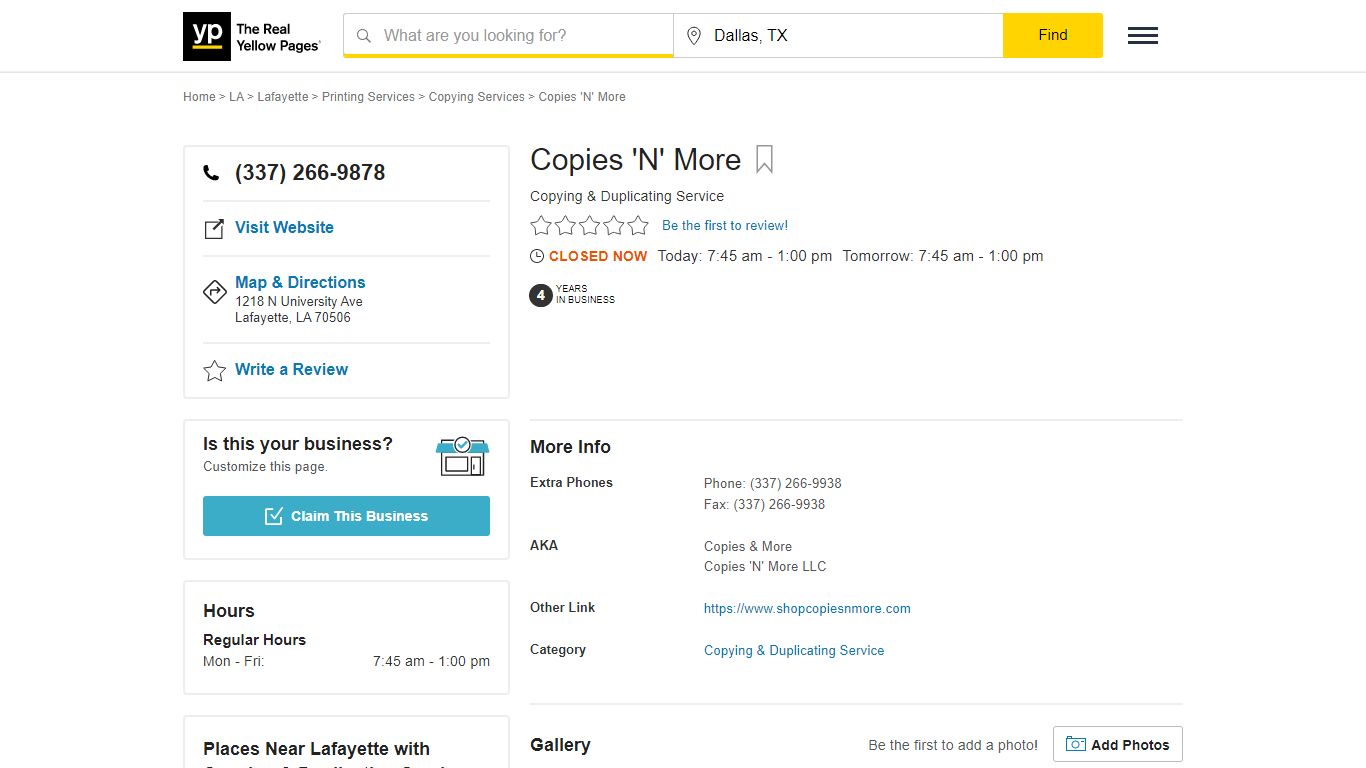Edit the Dallas, TX location field
This screenshot has width=1366, height=768.
[838, 36]
